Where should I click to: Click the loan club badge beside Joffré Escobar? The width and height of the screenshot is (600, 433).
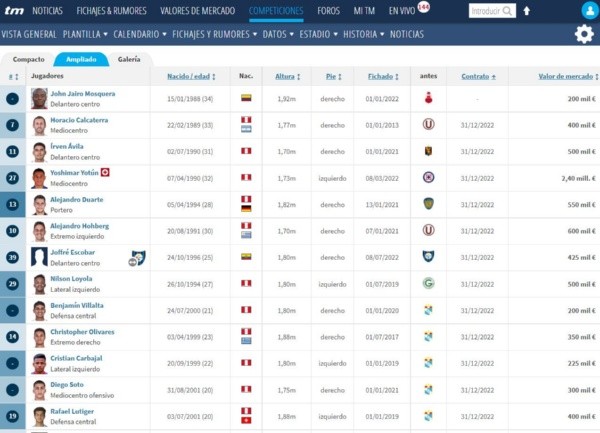(137, 258)
